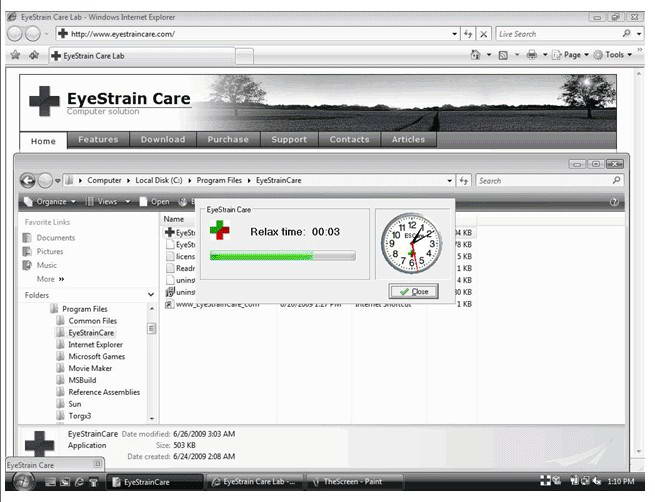Screen dimensions: 655x502
Task: Select Common Files folder in tree
Action: coord(93,321)
